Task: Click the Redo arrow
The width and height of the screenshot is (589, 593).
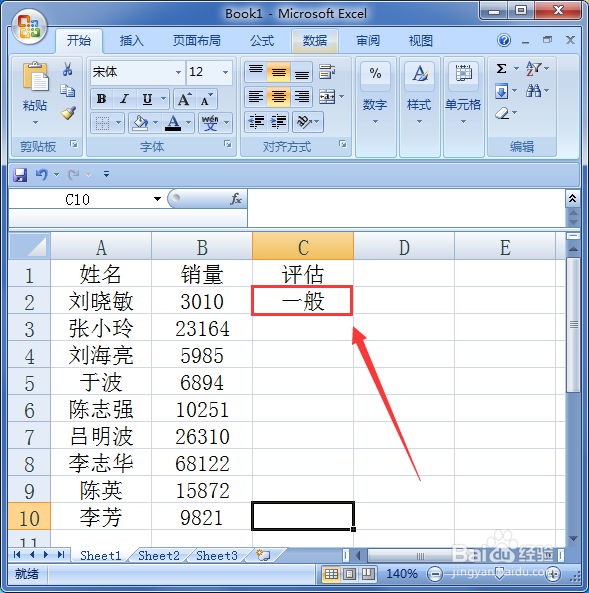Action: [x=73, y=174]
